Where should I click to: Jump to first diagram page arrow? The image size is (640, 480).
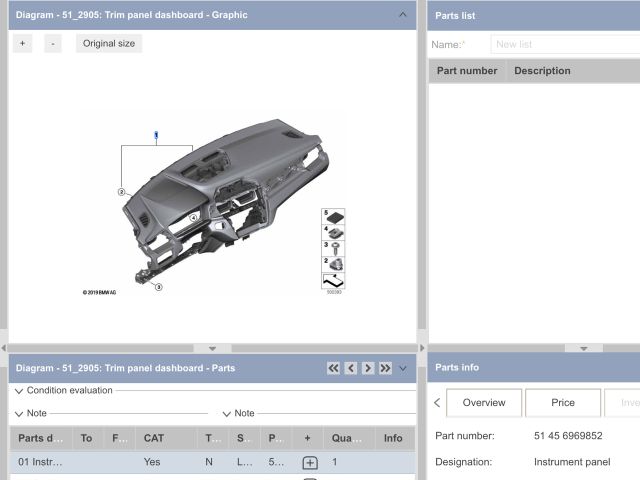tap(334, 368)
